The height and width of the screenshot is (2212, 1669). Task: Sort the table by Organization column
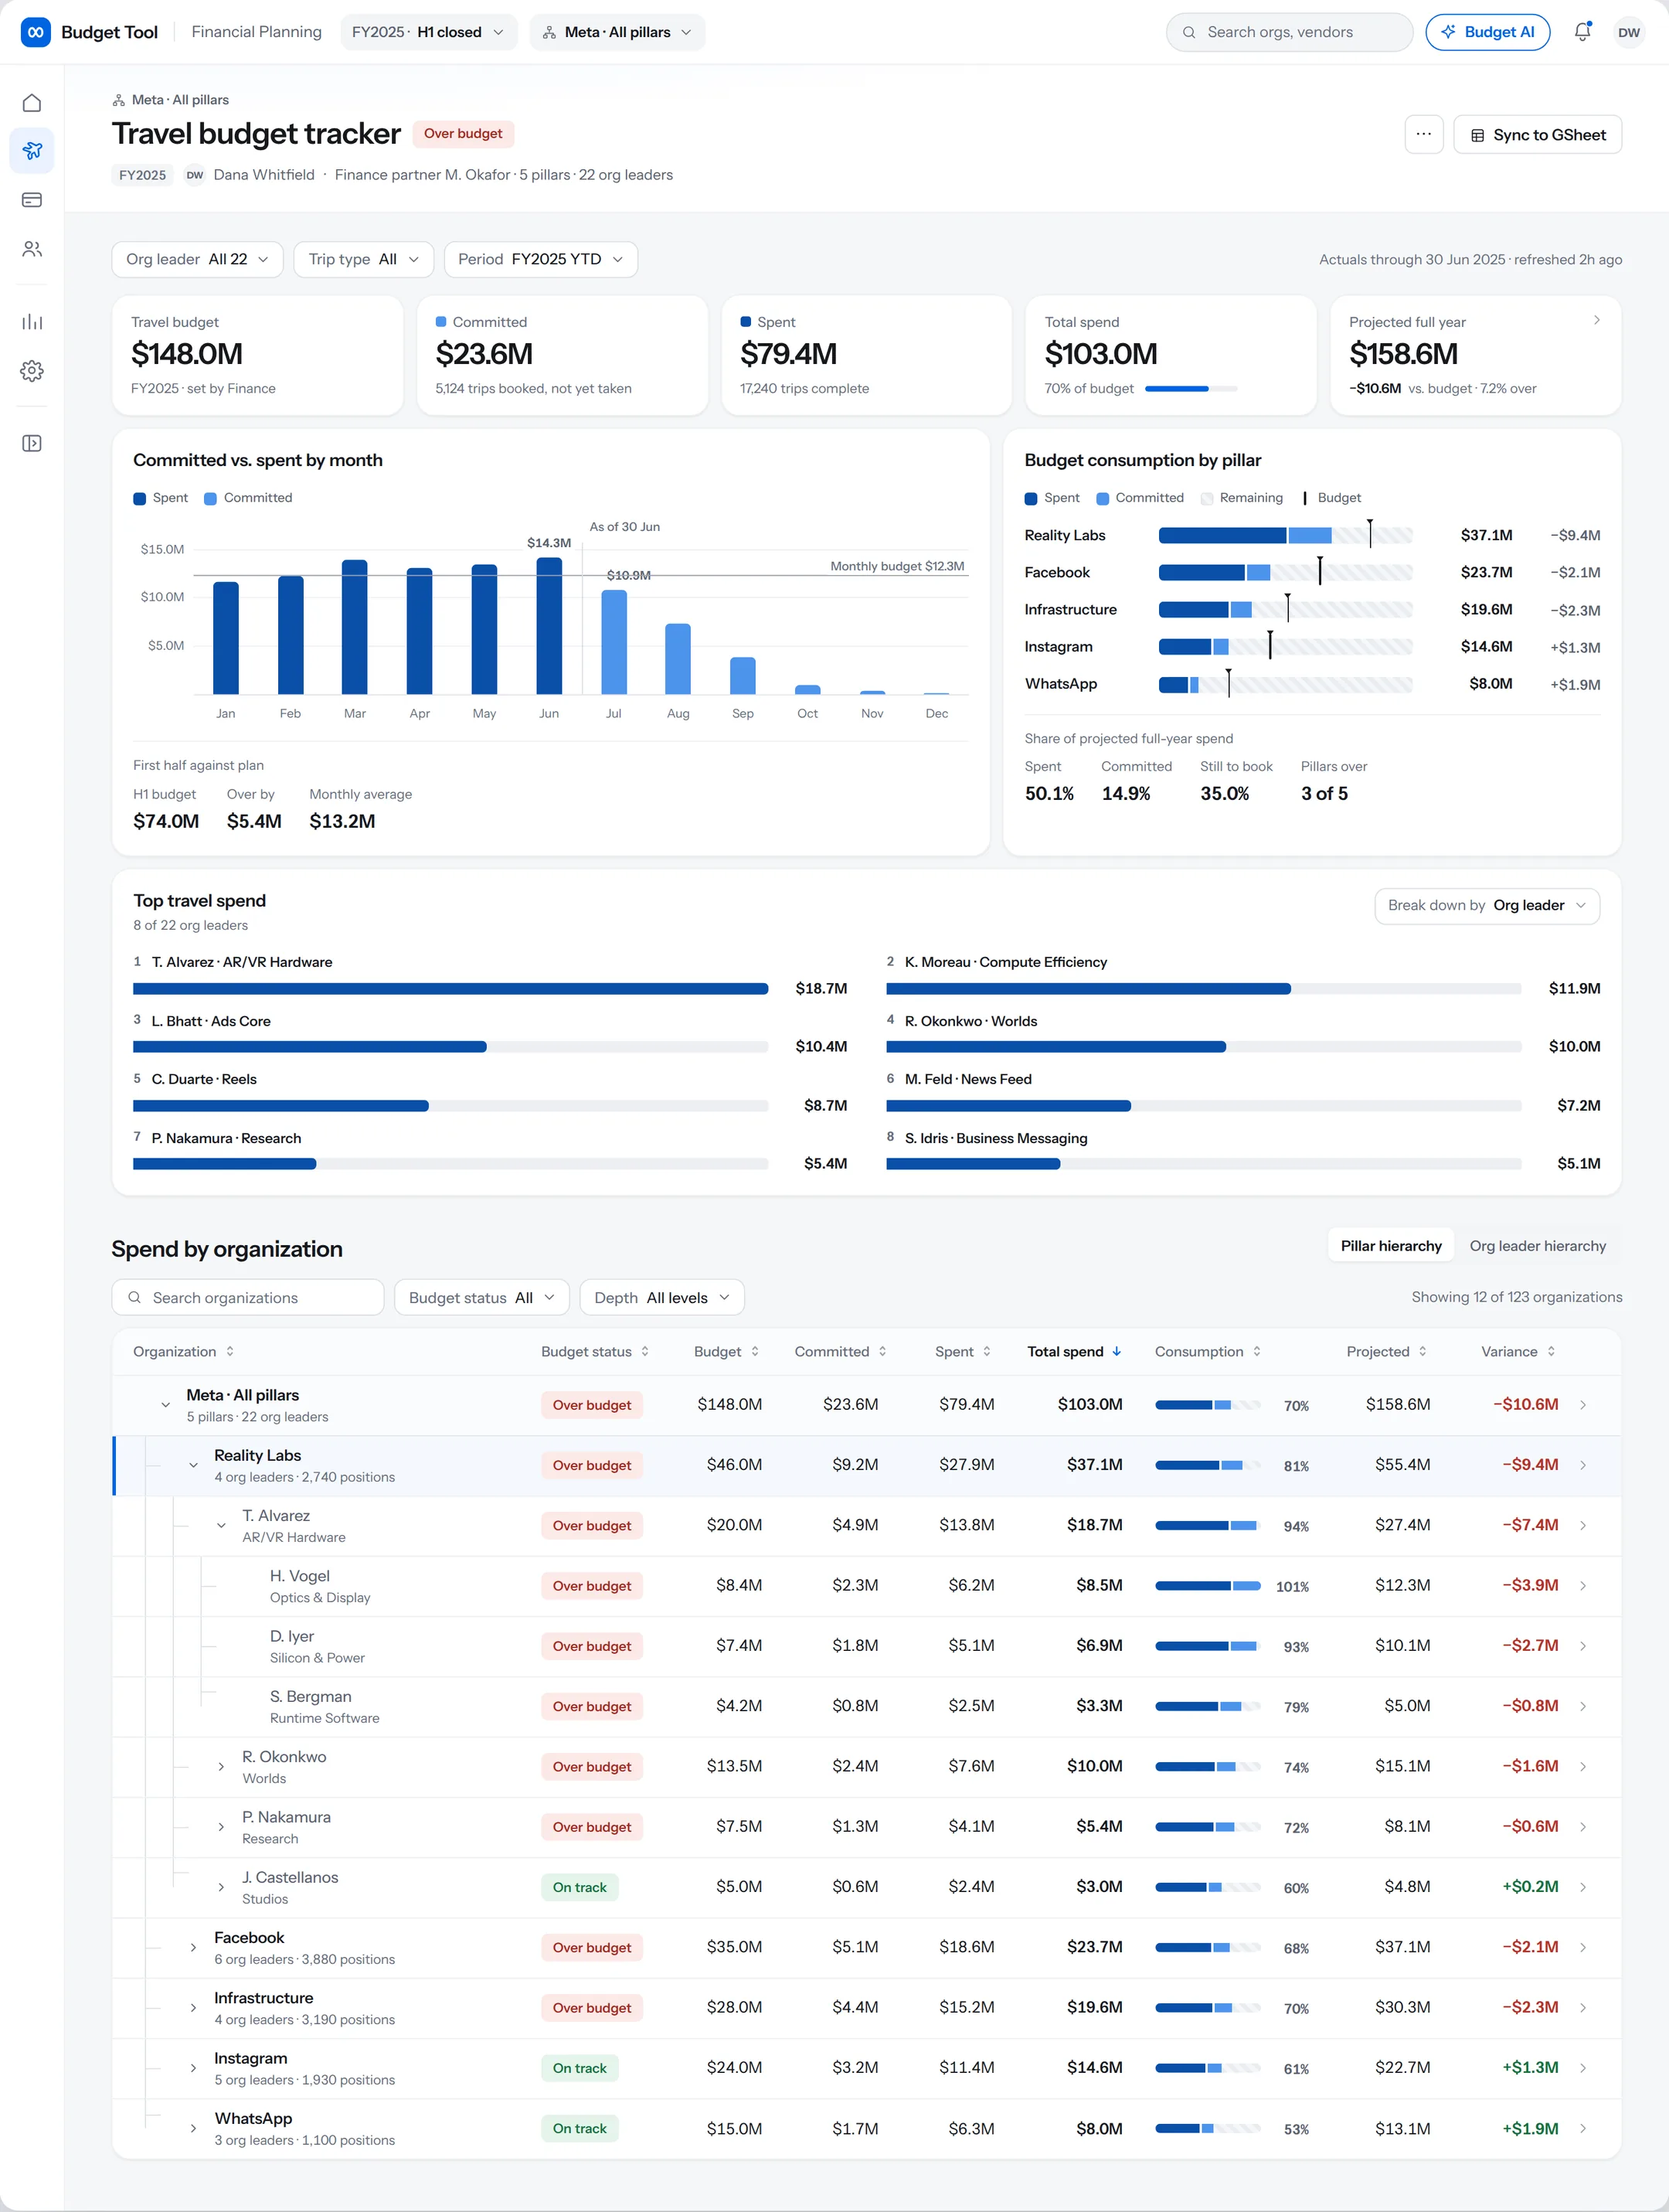tap(184, 1351)
